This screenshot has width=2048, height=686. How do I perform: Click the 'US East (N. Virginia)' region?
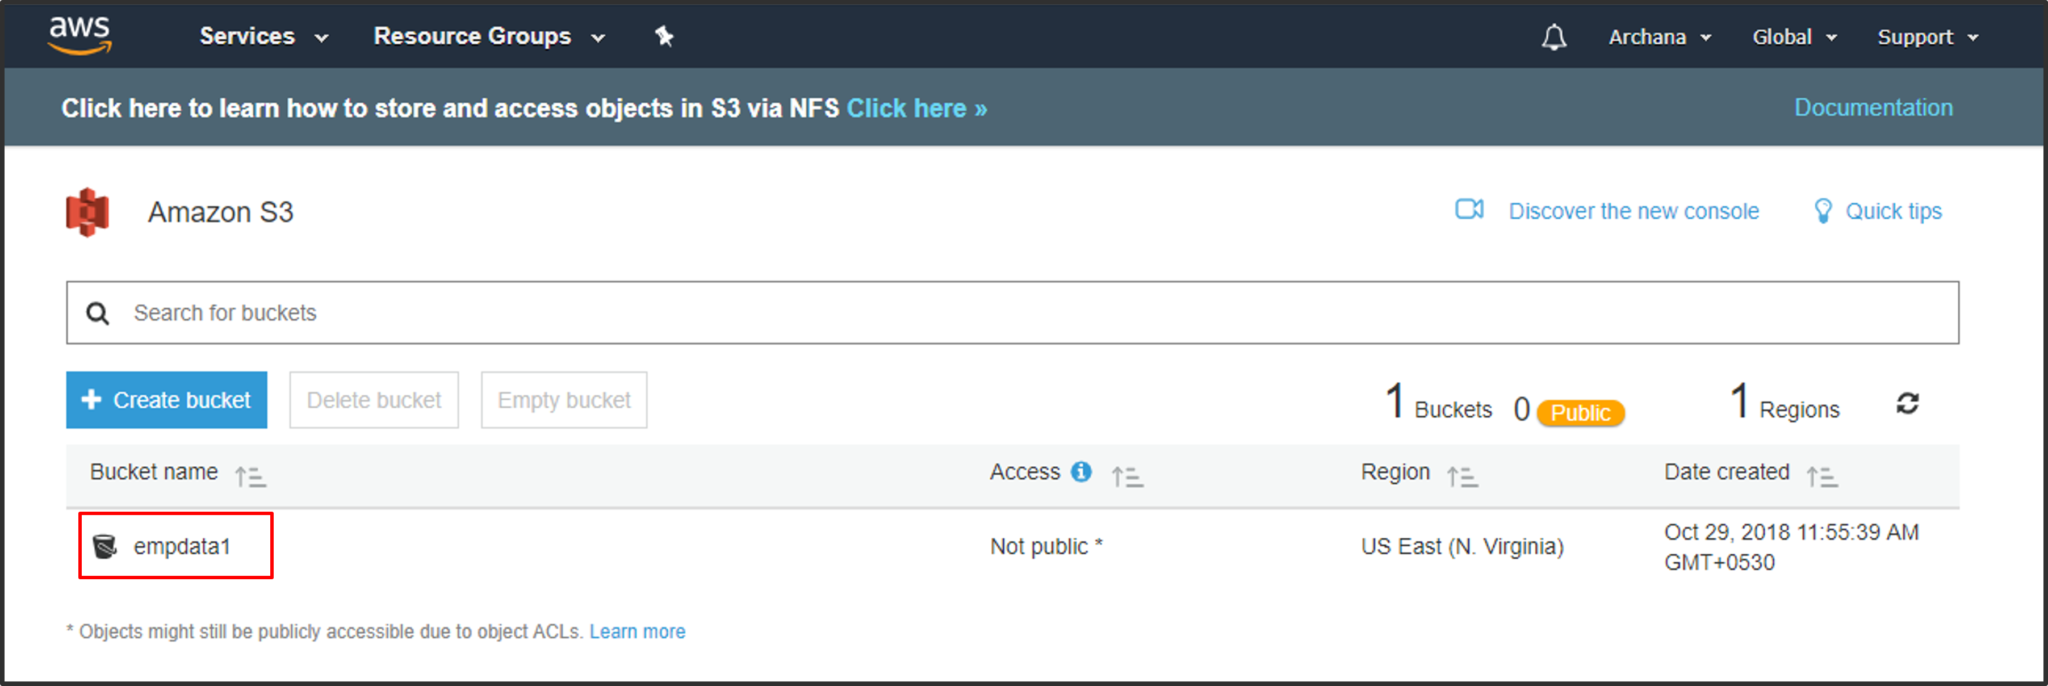[1462, 546]
